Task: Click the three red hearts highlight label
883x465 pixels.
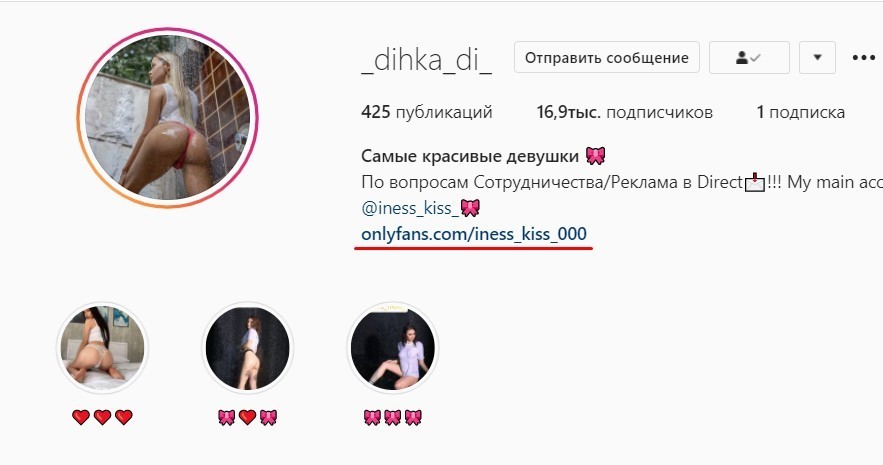Action: pos(102,417)
